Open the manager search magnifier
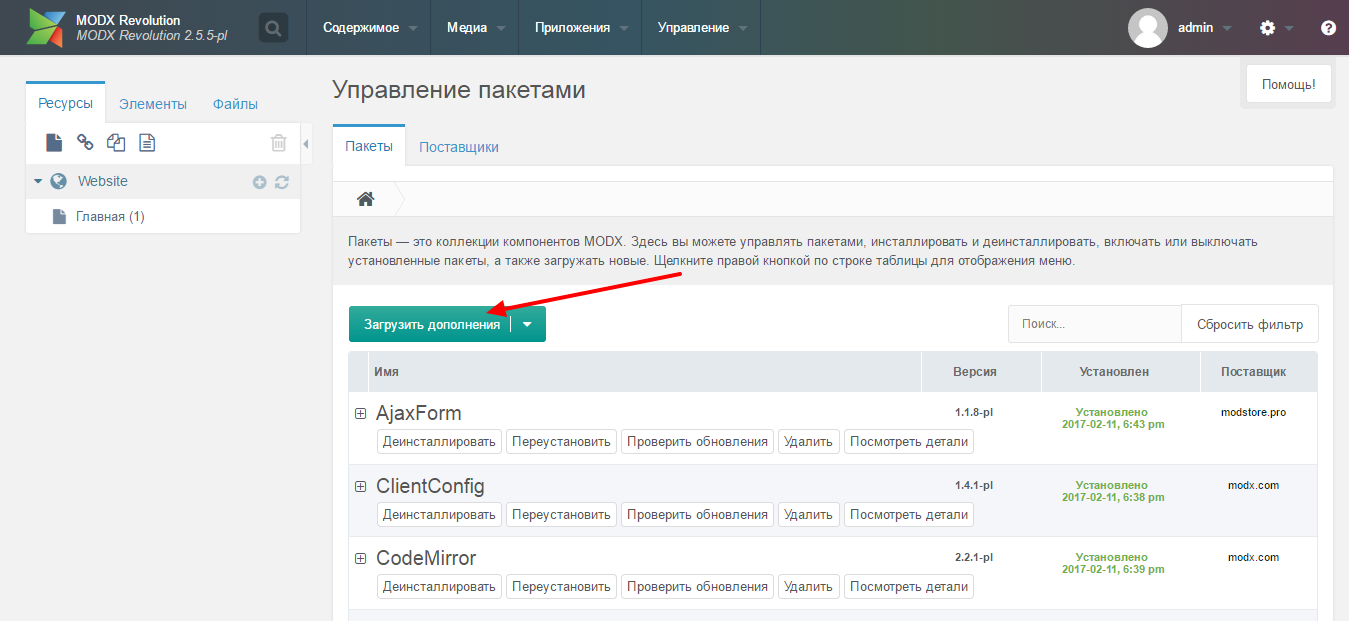The image size is (1349, 621). pyautogui.click(x=273, y=27)
